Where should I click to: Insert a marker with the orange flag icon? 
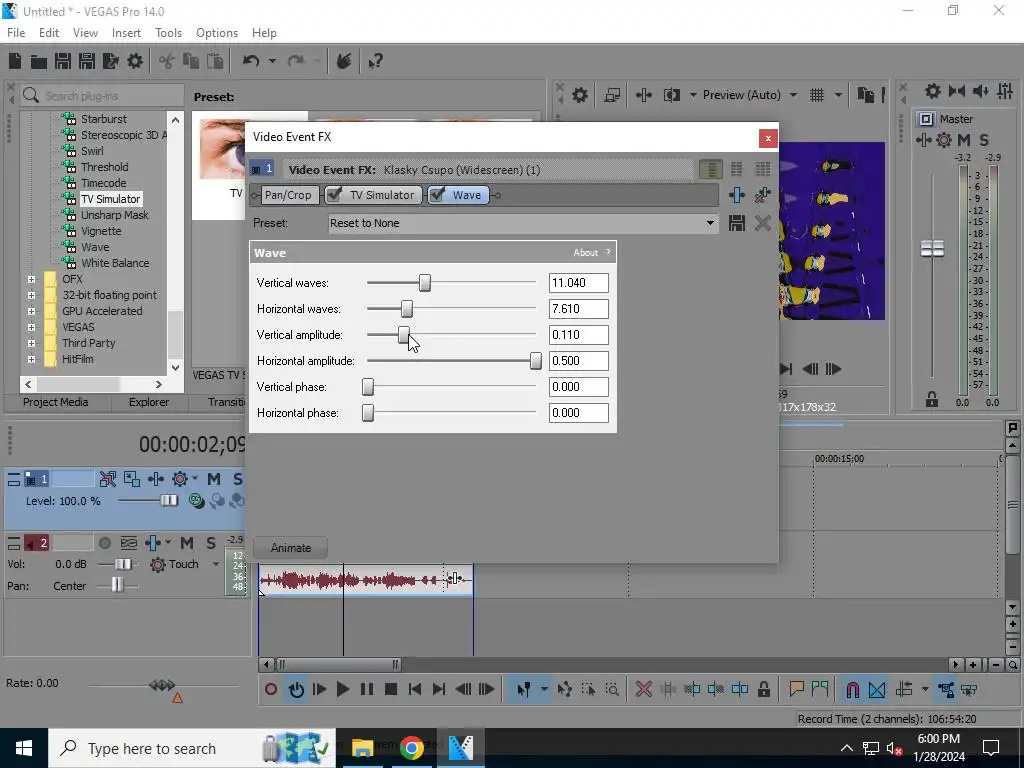[x=796, y=689]
